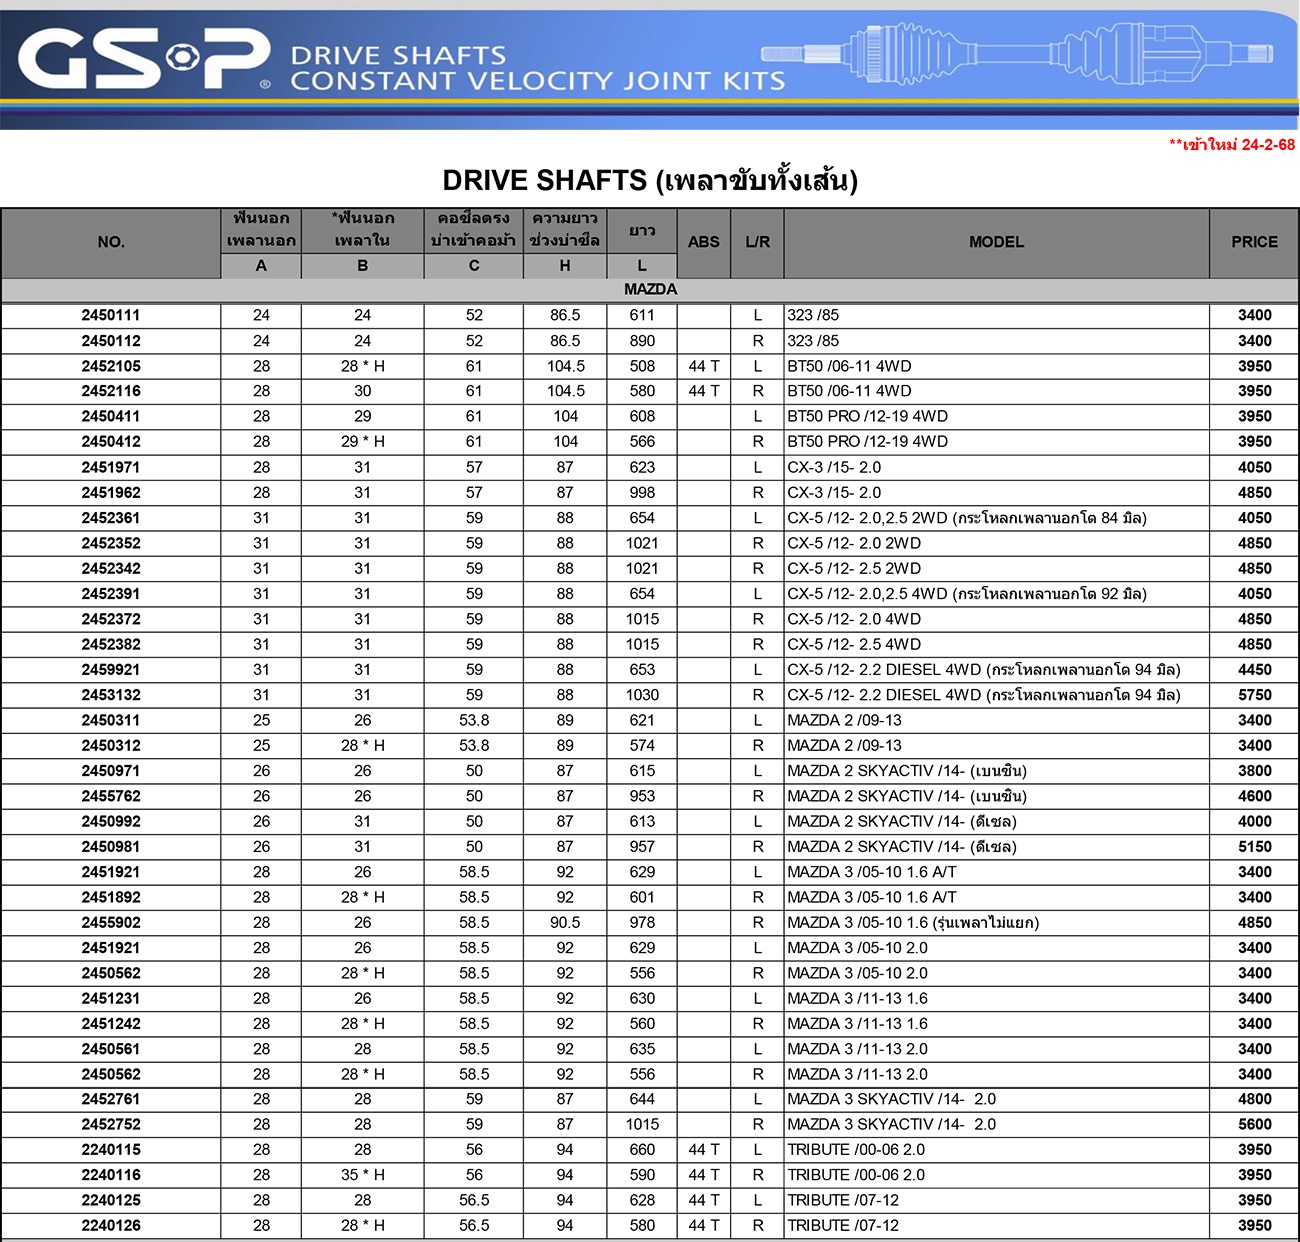Screen dimensions: 1300x1242
Task: Click the 'MODEL' column header
Action: [996, 242]
